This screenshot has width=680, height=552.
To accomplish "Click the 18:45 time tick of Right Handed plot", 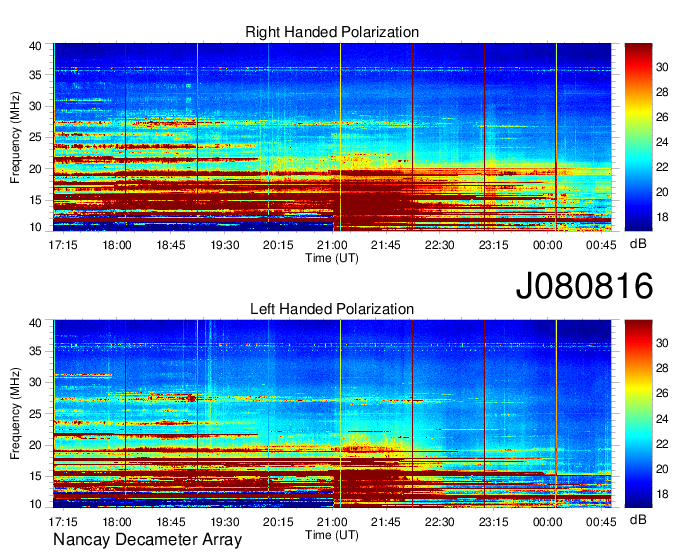I will pos(171,245).
